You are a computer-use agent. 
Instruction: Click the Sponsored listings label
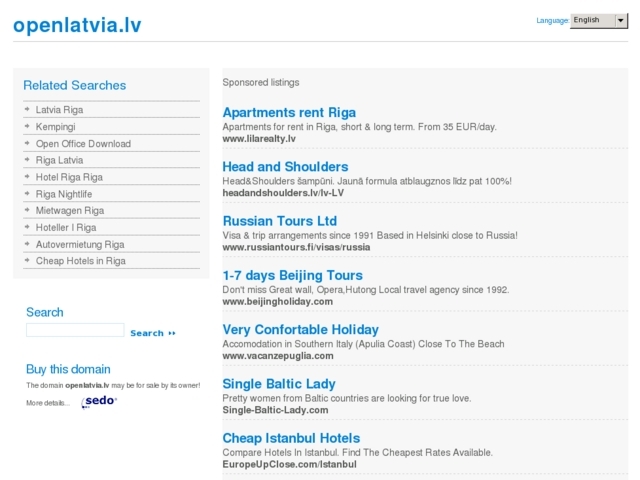click(261, 82)
